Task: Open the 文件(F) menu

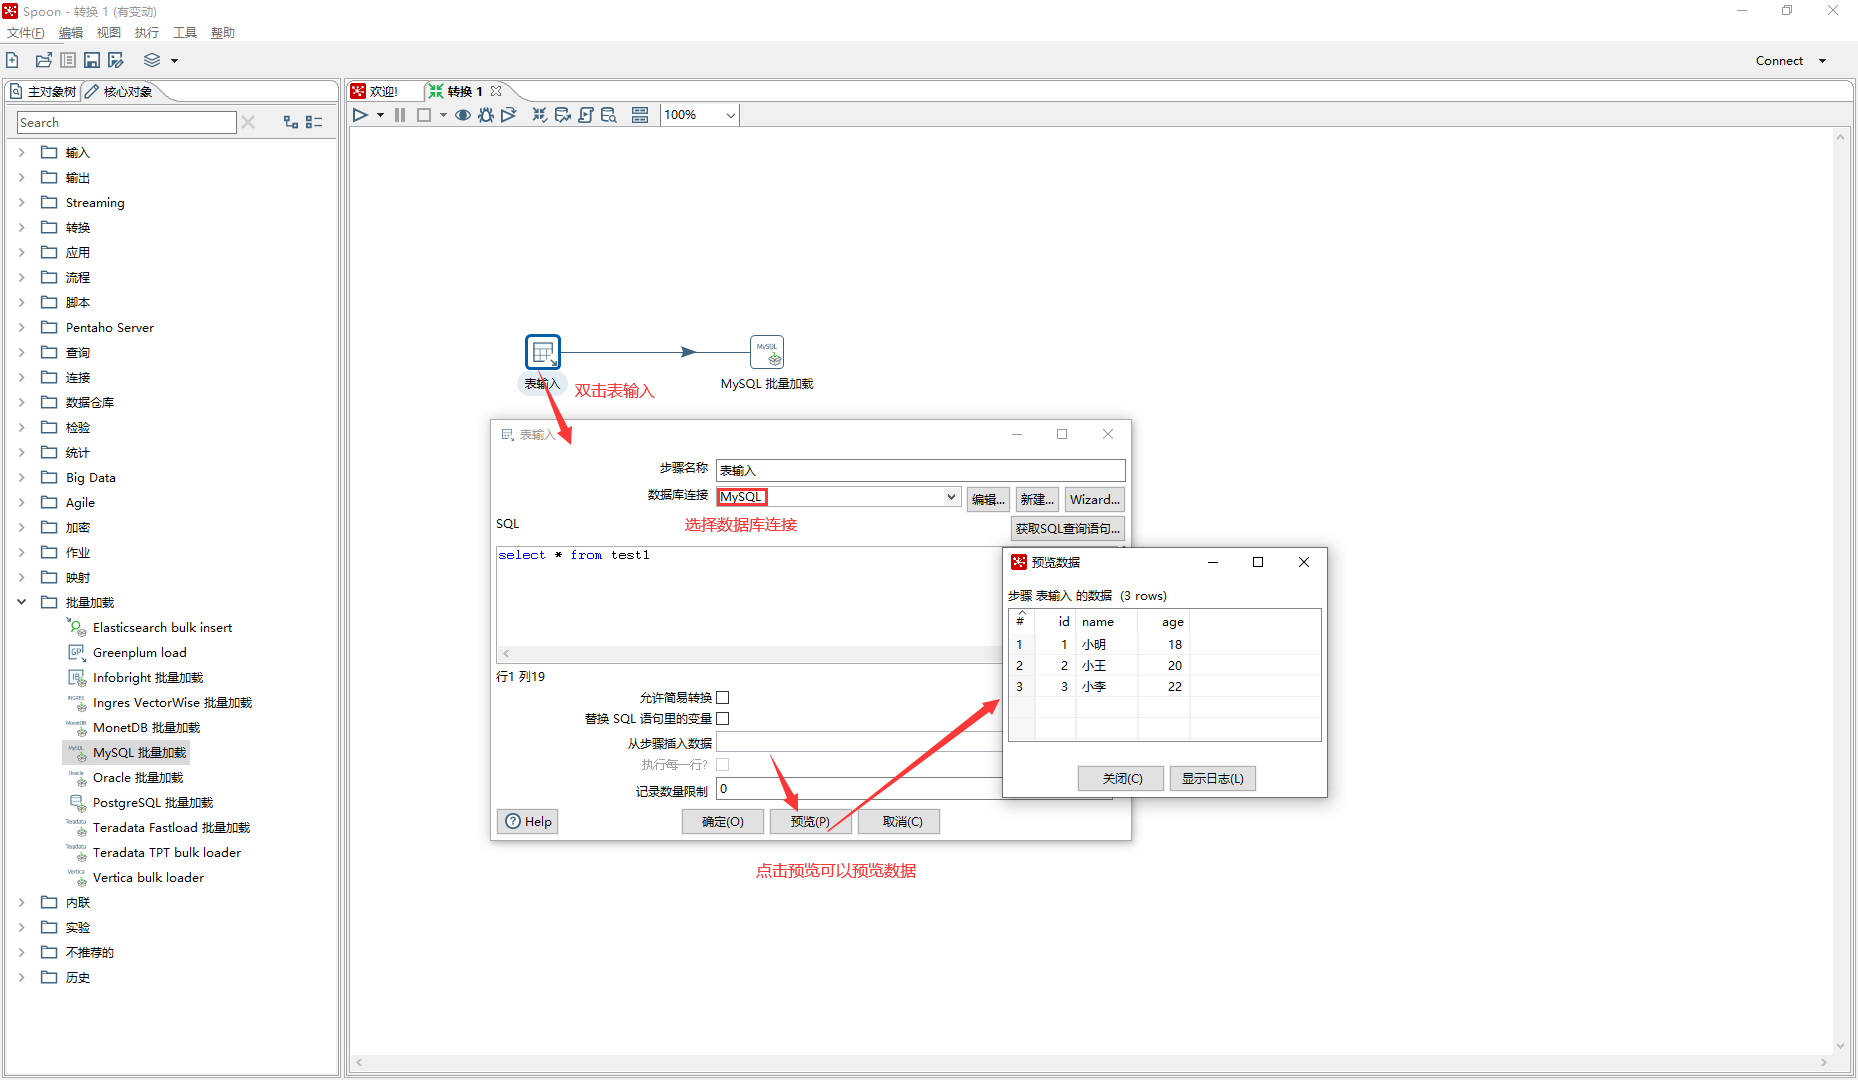Action: [25, 33]
